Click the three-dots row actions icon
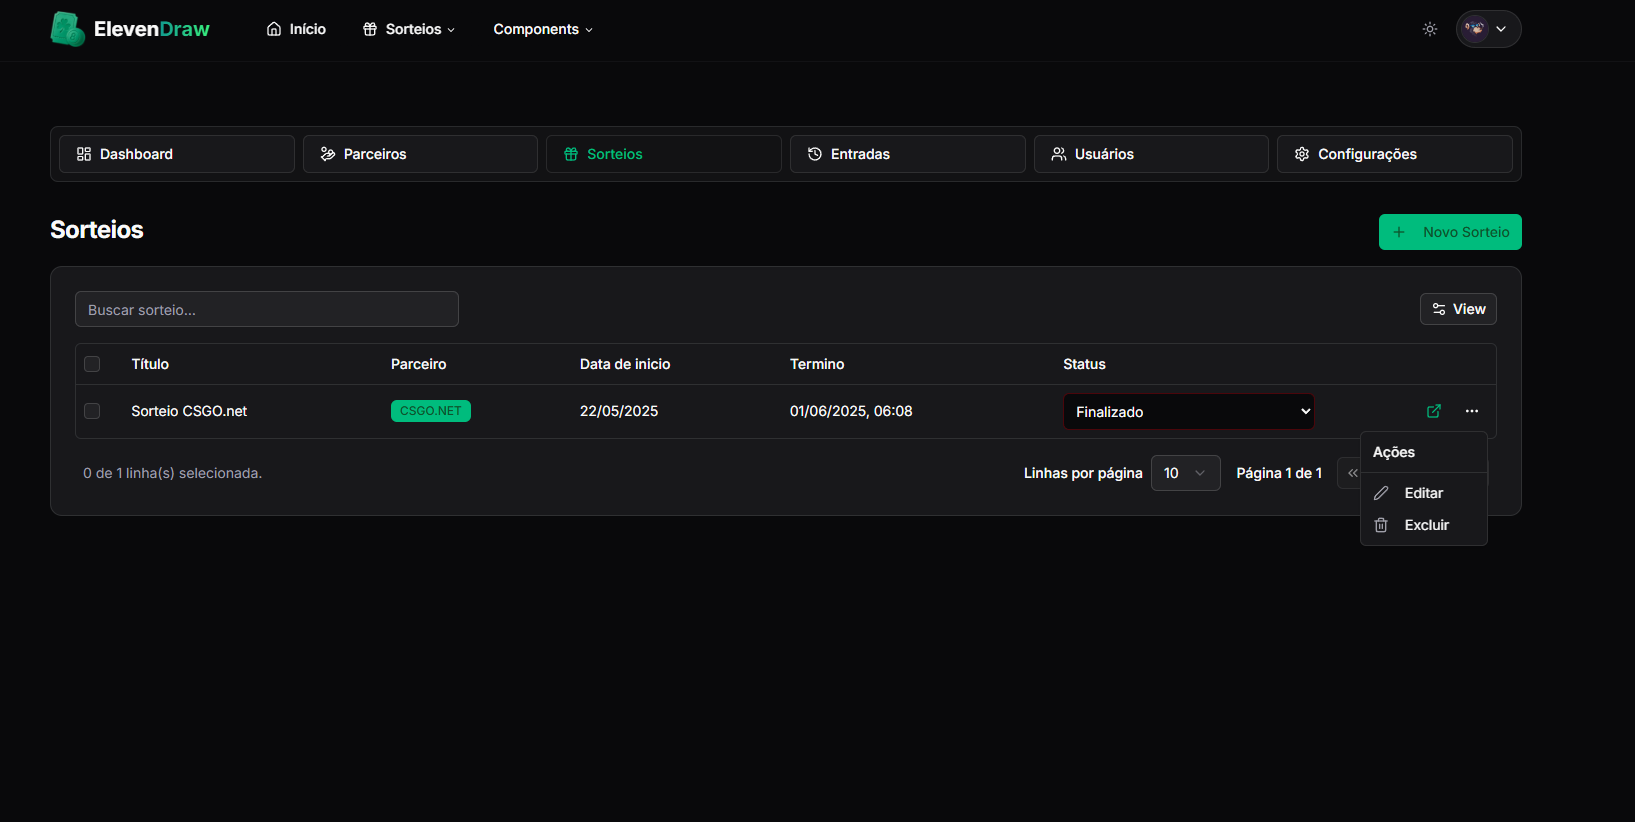The width and height of the screenshot is (1635, 822). pos(1472,411)
